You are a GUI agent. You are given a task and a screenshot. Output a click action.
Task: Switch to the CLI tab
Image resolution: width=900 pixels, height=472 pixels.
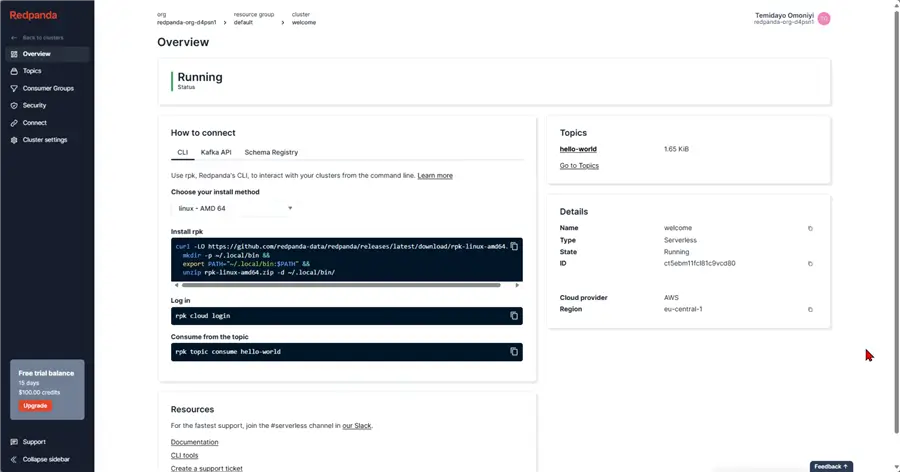(x=183, y=152)
